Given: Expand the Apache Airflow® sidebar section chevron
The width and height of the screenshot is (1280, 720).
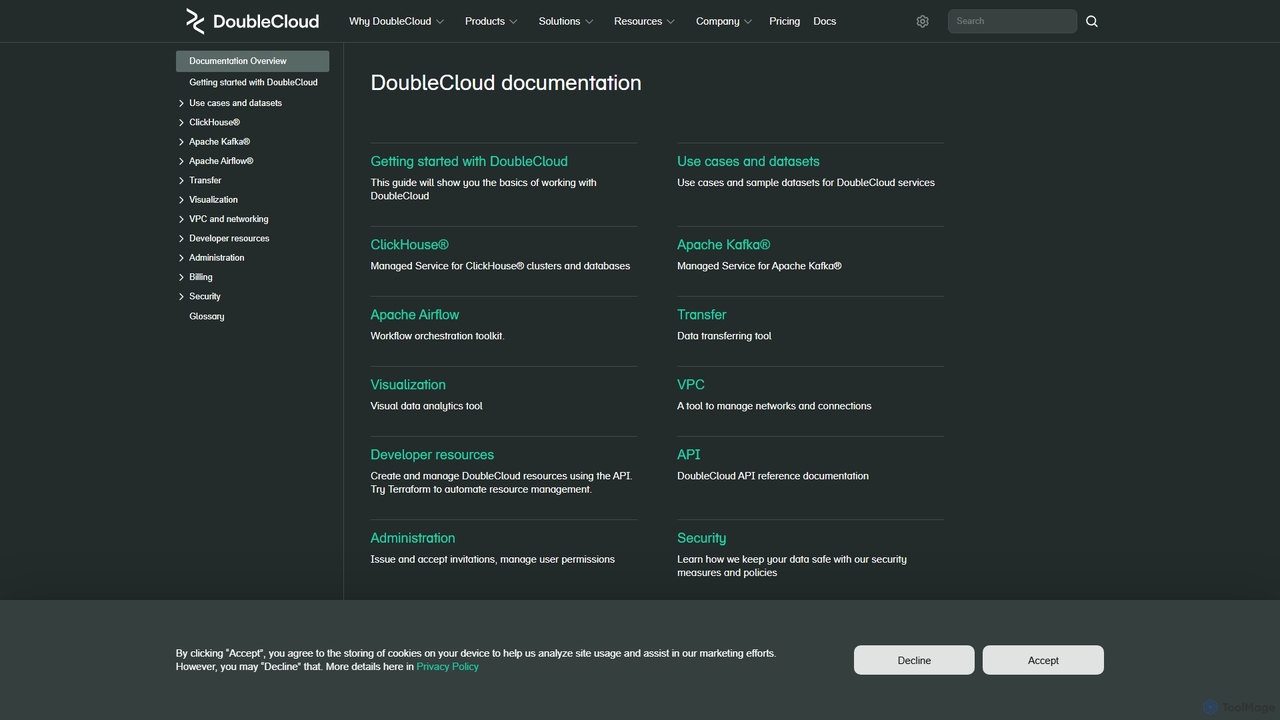Looking at the screenshot, I should pos(181,161).
